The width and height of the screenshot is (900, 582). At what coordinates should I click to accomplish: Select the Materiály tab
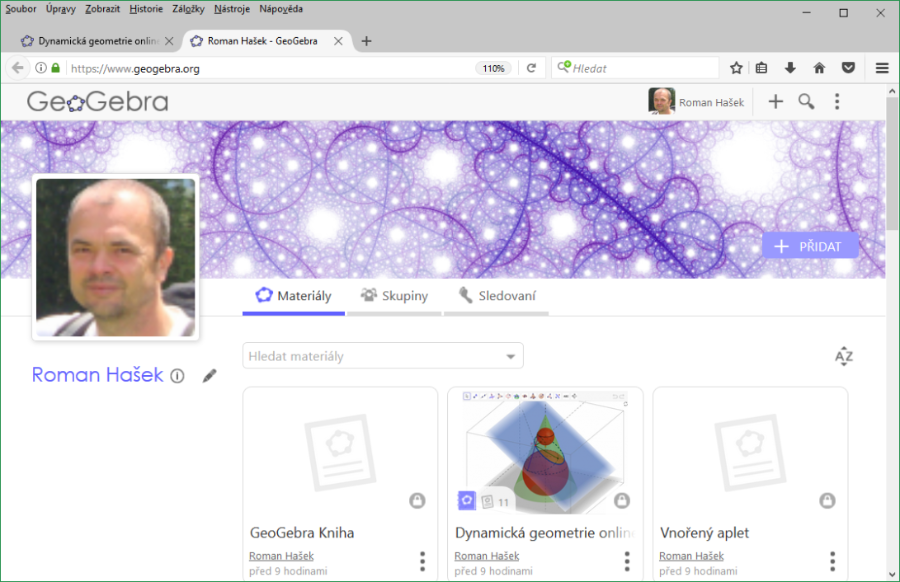(293, 296)
